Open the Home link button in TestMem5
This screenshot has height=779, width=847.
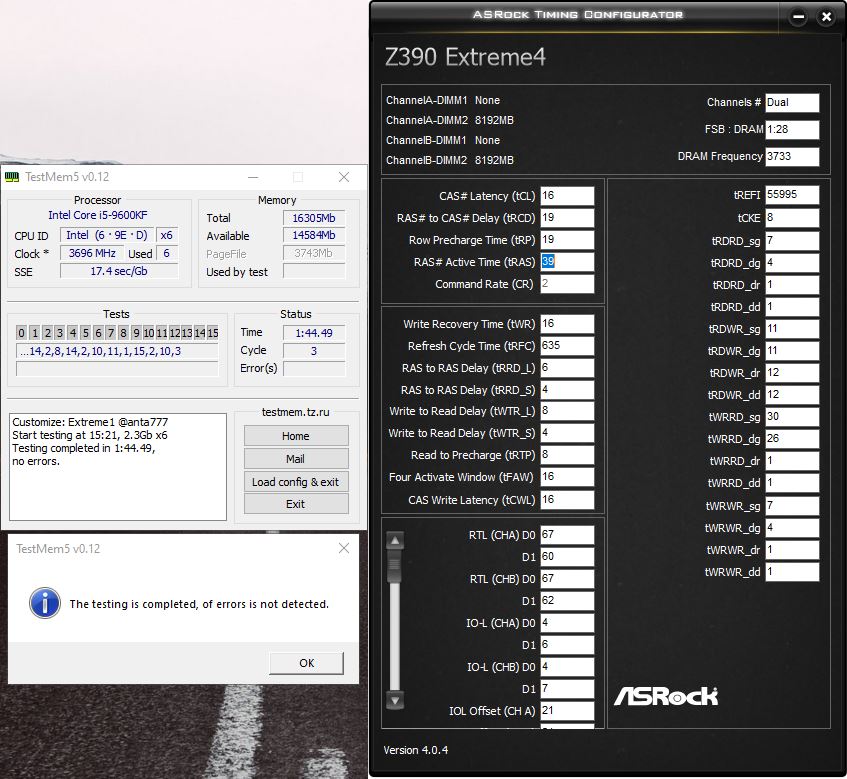click(x=296, y=436)
